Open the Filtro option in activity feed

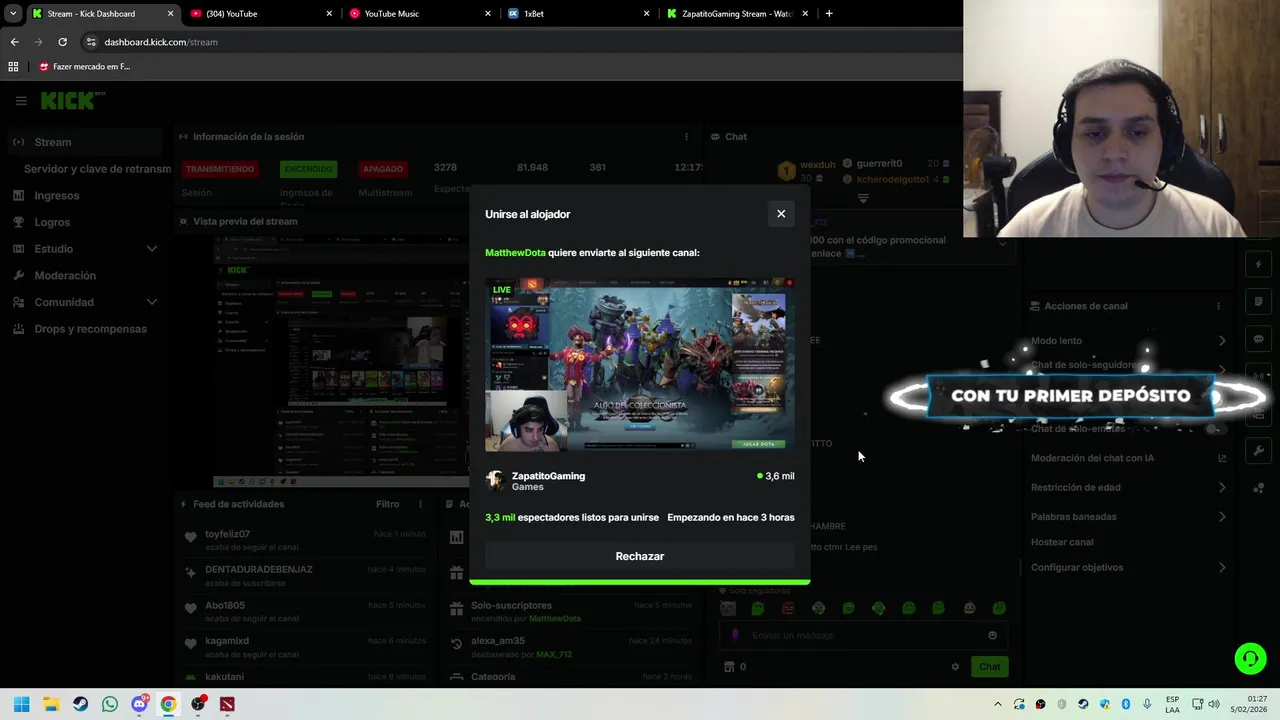pyautogui.click(x=387, y=504)
